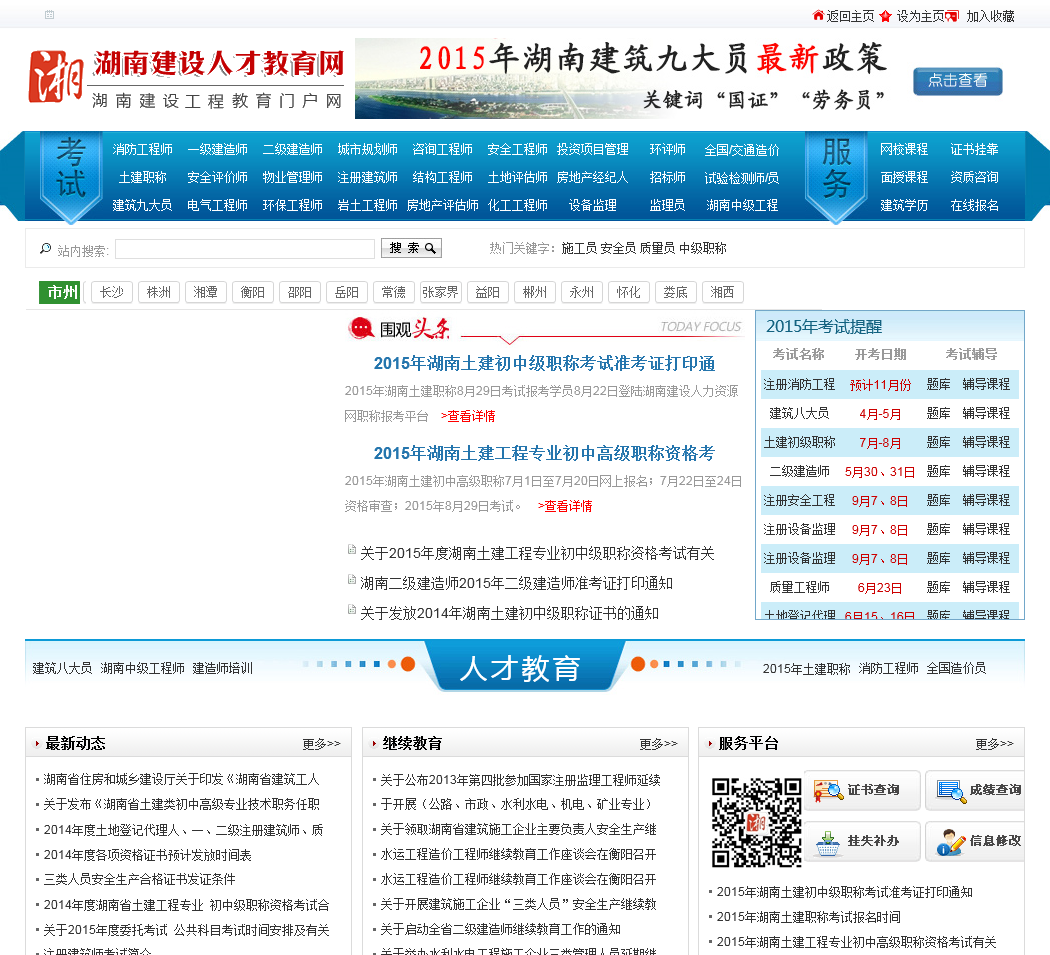Click the 证书查询 icon button

(x=862, y=790)
